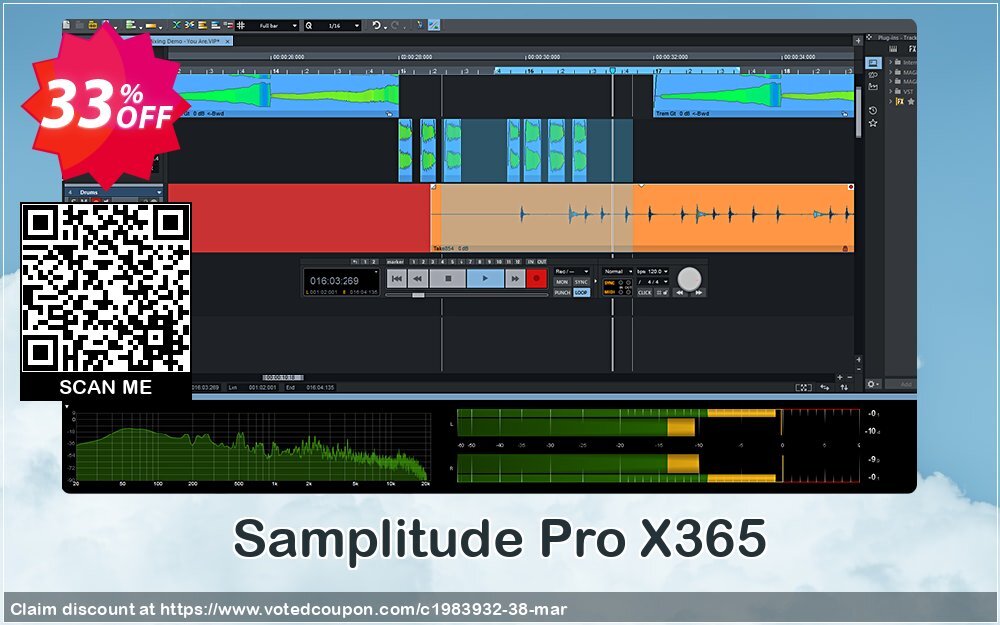Expand the FX favorites tree item

(891, 101)
